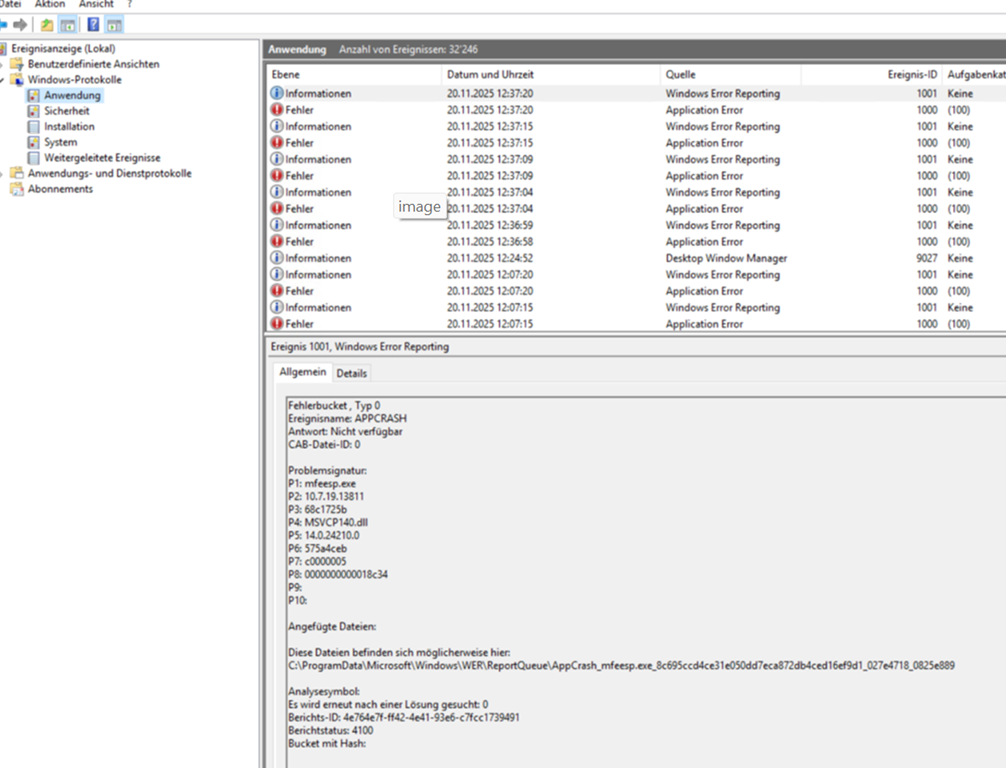Select the Sicherheit log in tree
1006x768 pixels.
tap(66, 111)
